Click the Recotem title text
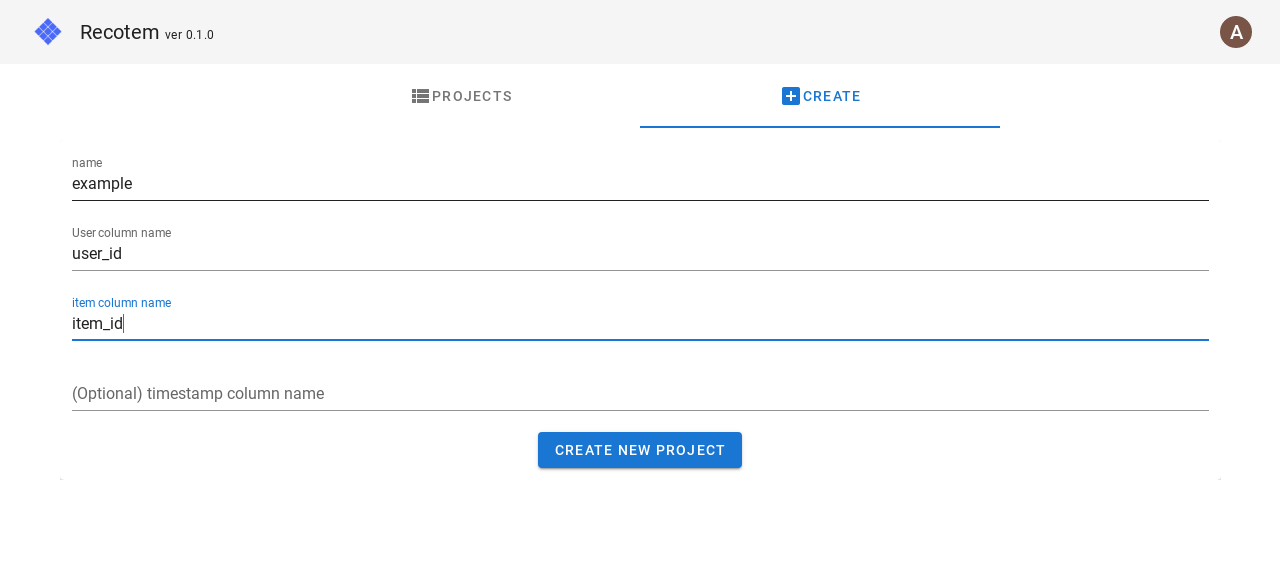This screenshot has width=1280, height=576. click(118, 31)
